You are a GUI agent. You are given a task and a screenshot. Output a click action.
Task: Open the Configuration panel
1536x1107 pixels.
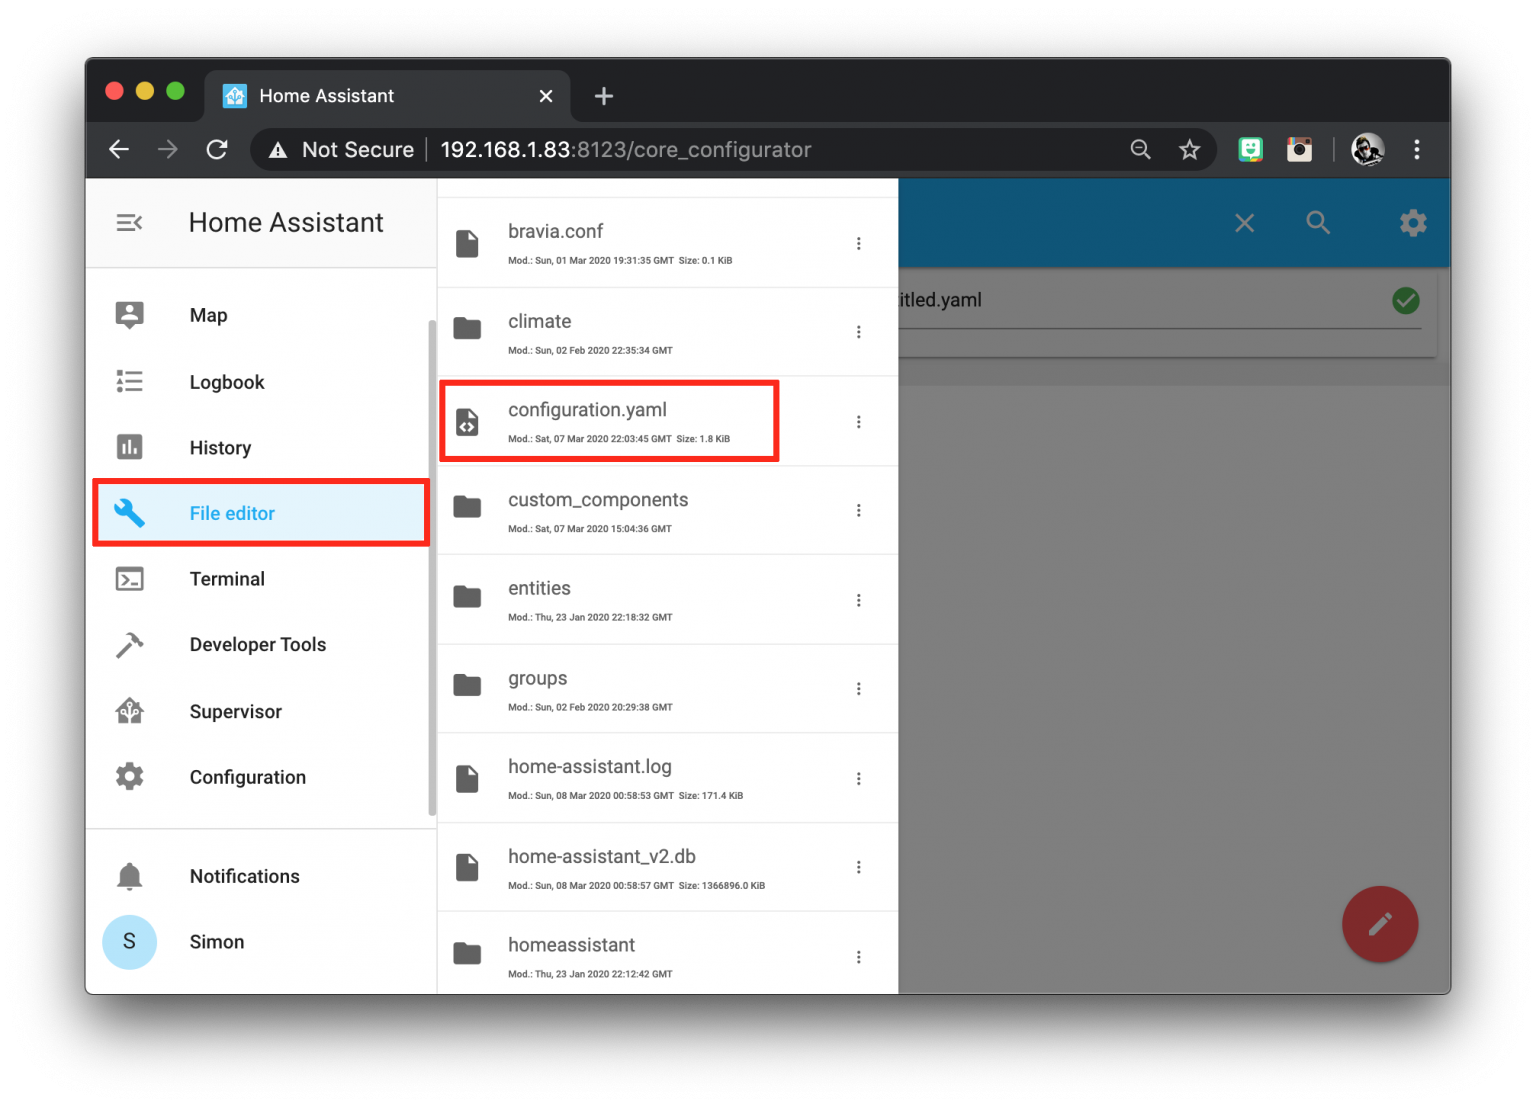[247, 777]
